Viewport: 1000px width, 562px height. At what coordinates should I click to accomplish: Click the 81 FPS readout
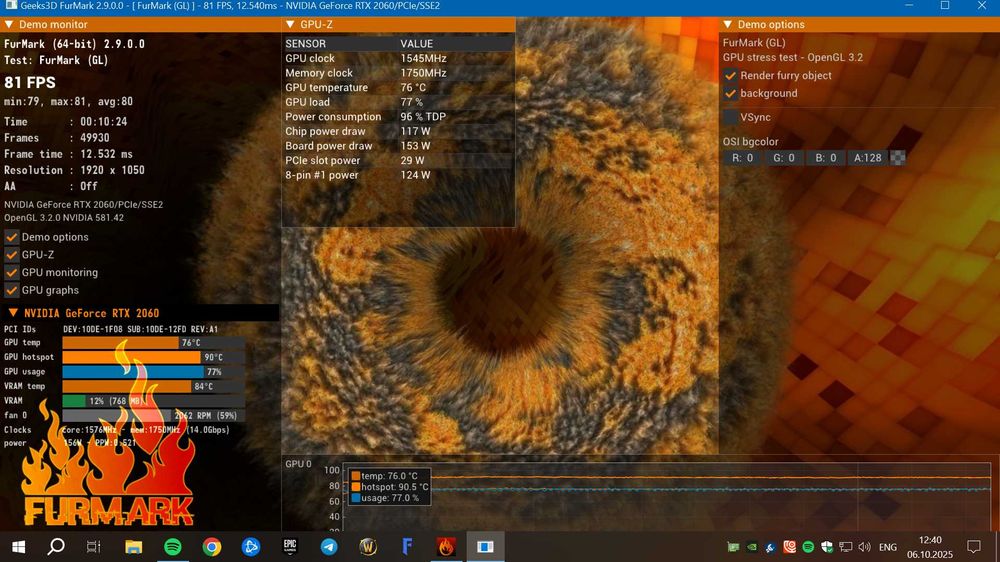pyautogui.click(x=30, y=83)
